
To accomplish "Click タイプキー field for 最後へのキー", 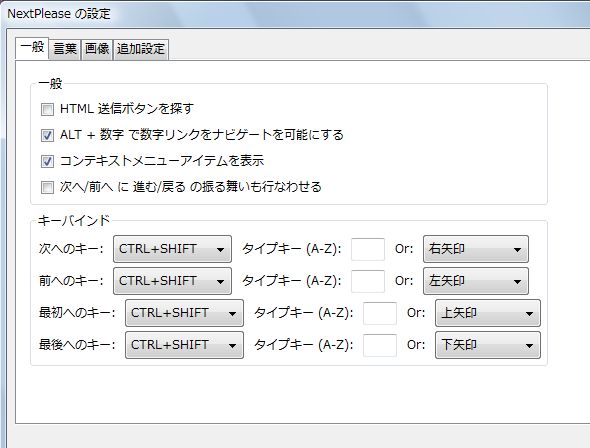I will coord(380,345).
